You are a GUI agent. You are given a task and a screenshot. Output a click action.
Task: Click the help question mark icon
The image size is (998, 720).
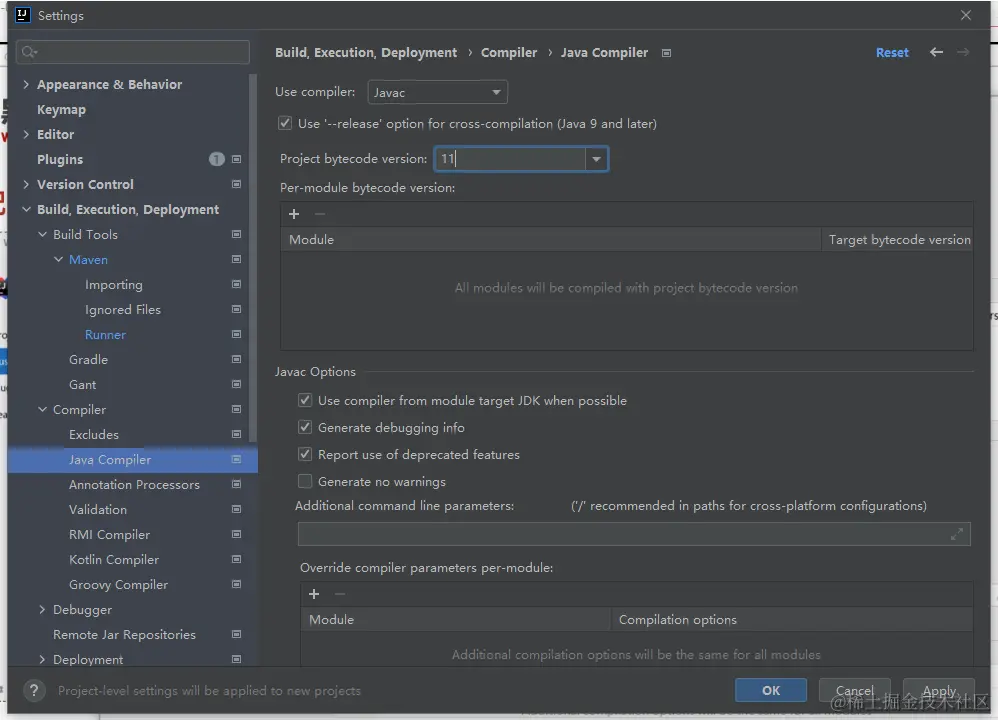click(x=34, y=690)
